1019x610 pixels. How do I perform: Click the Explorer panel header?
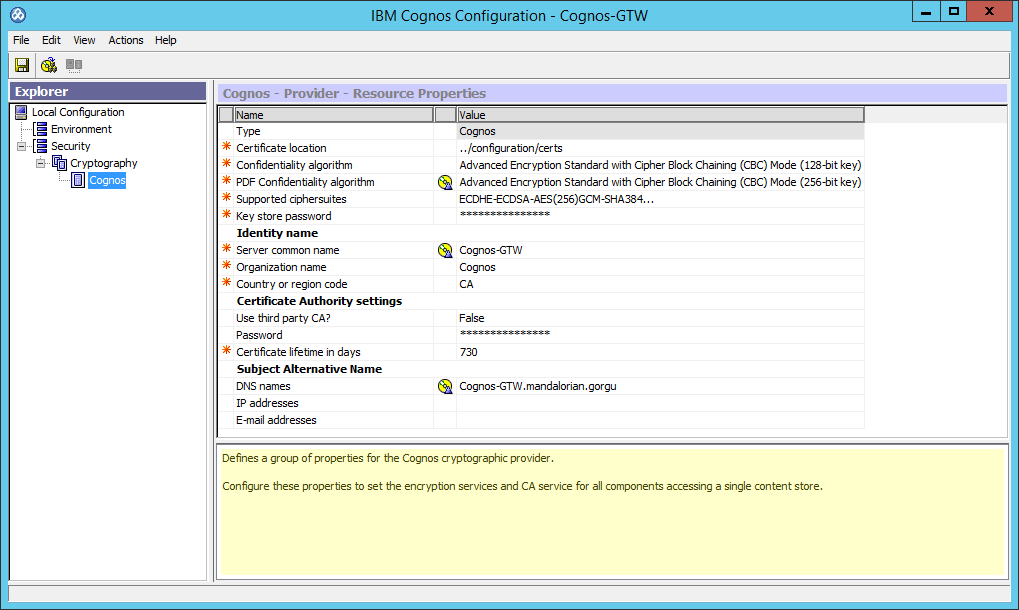pyautogui.click(x=108, y=92)
